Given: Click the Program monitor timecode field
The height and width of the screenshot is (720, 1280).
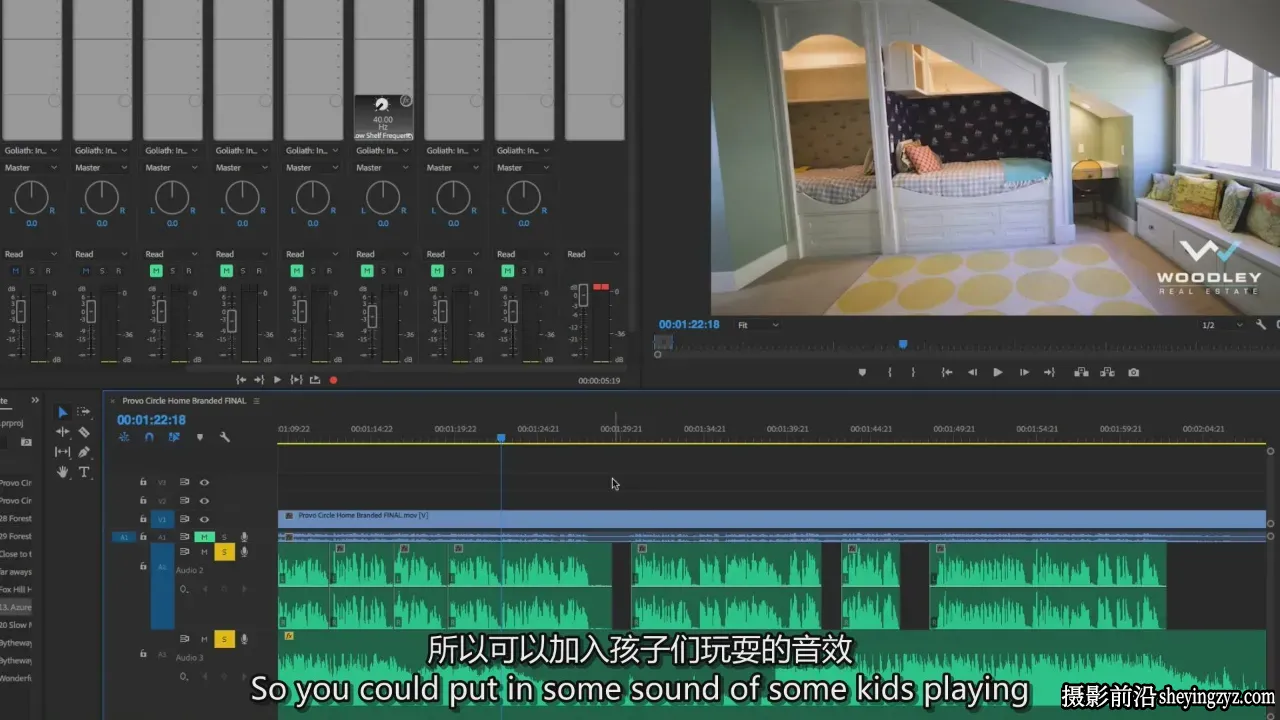Looking at the screenshot, I should [x=689, y=325].
